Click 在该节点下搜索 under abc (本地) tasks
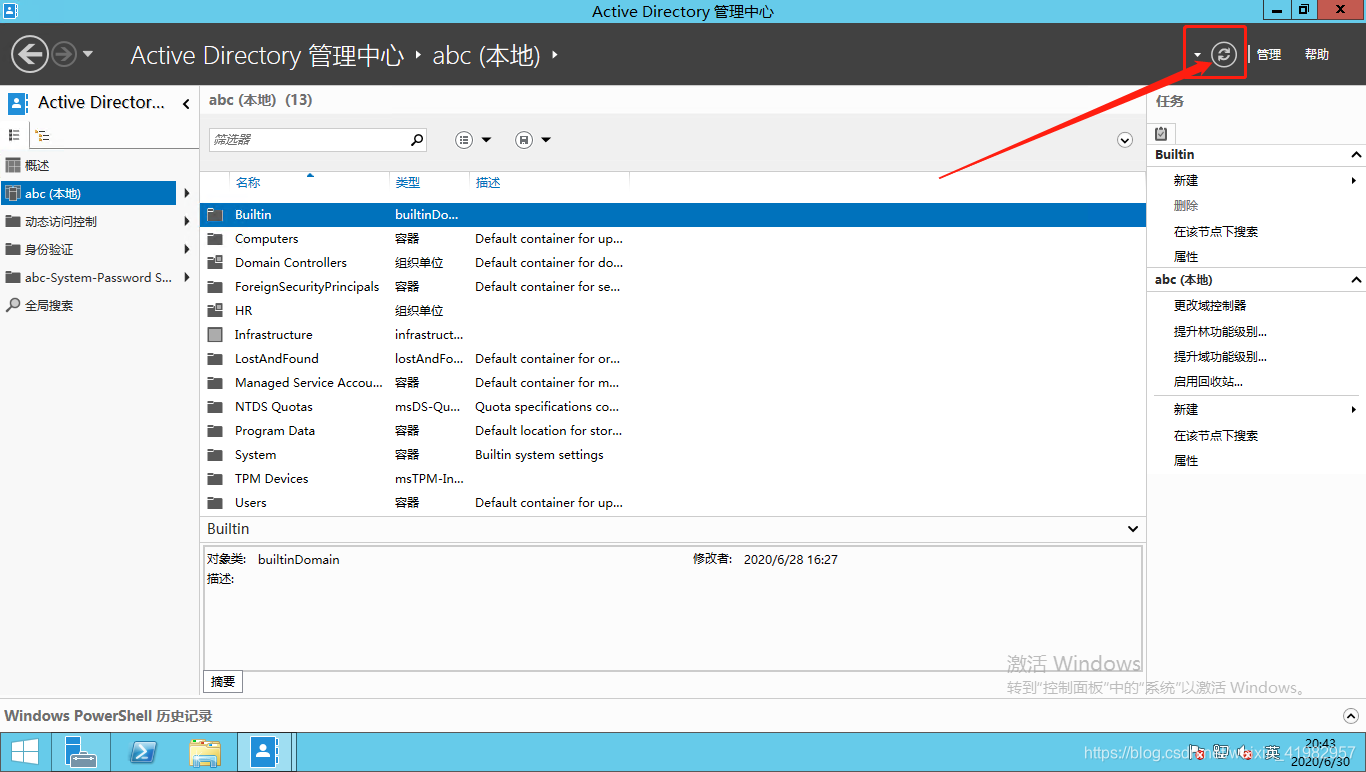Viewport: 1366px width, 772px height. click(x=1216, y=436)
